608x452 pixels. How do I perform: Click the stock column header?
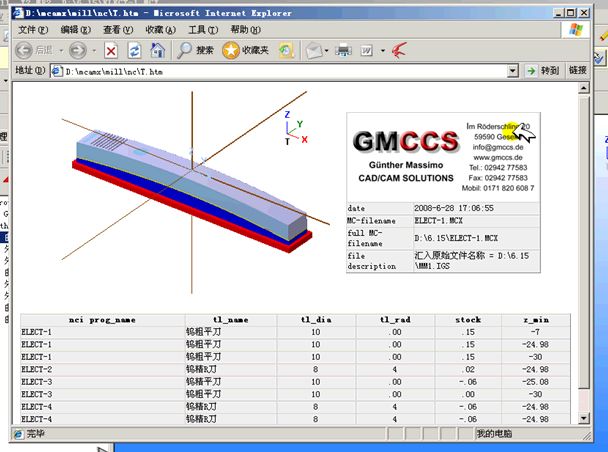coord(468,320)
